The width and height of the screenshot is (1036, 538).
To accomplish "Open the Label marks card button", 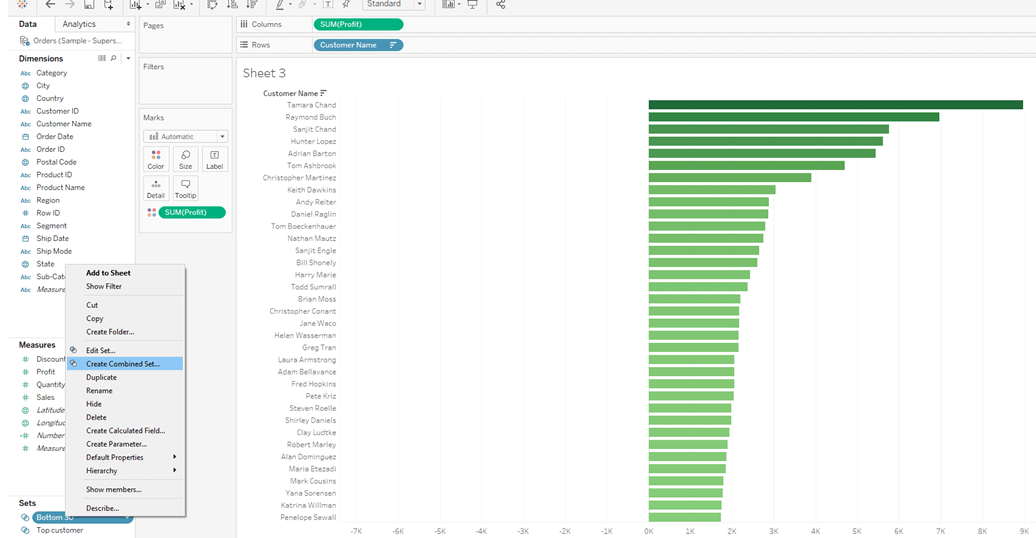I will click(x=215, y=159).
